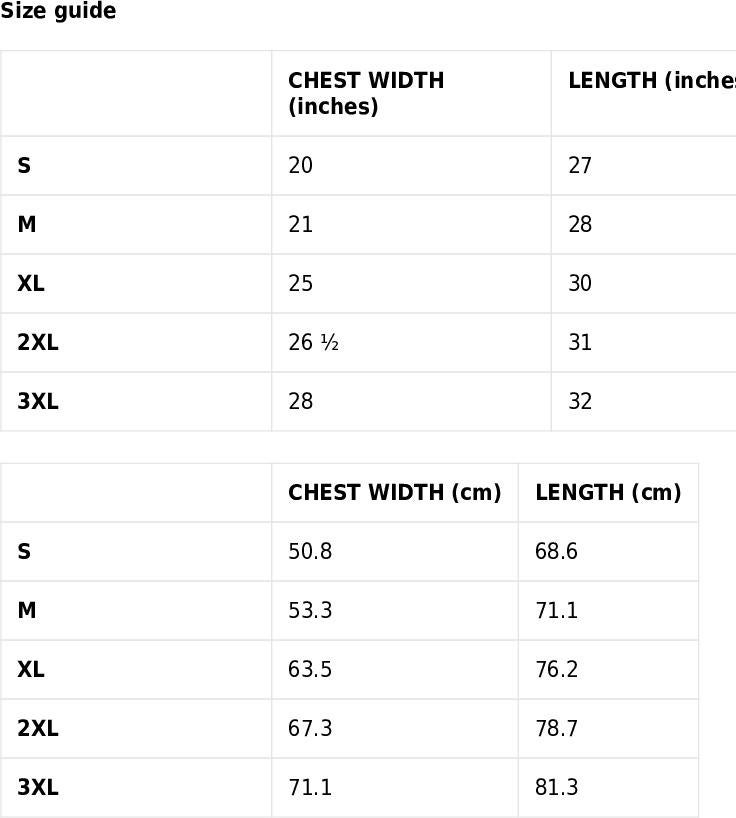Select the 67.3 cm chest width value
Image resolution: width=736 pixels, height=818 pixels.
tap(310, 728)
